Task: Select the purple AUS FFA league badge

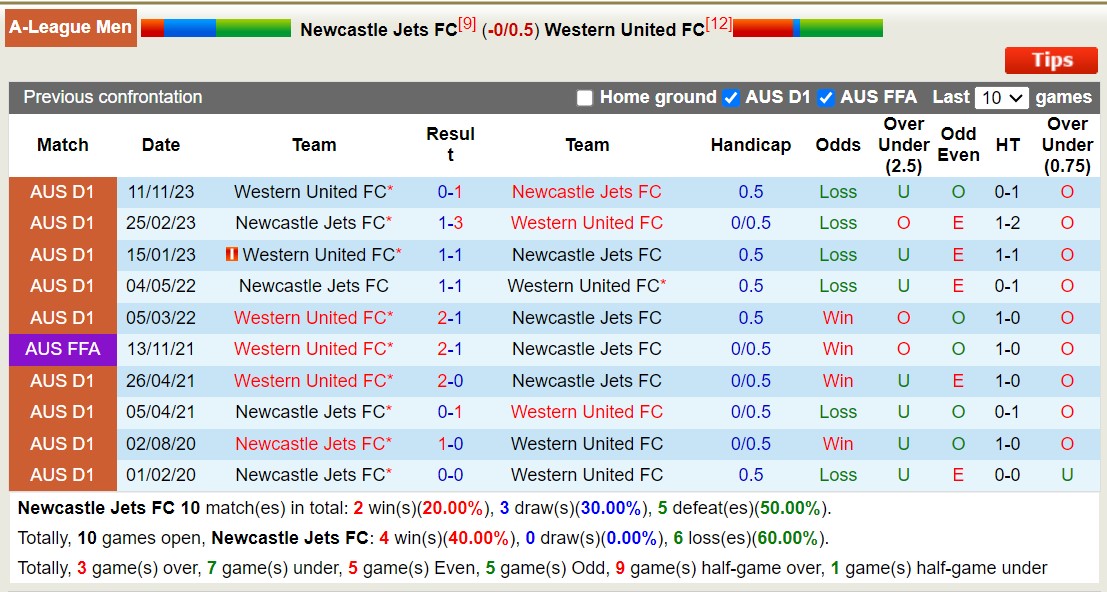Action: (x=62, y=349)
